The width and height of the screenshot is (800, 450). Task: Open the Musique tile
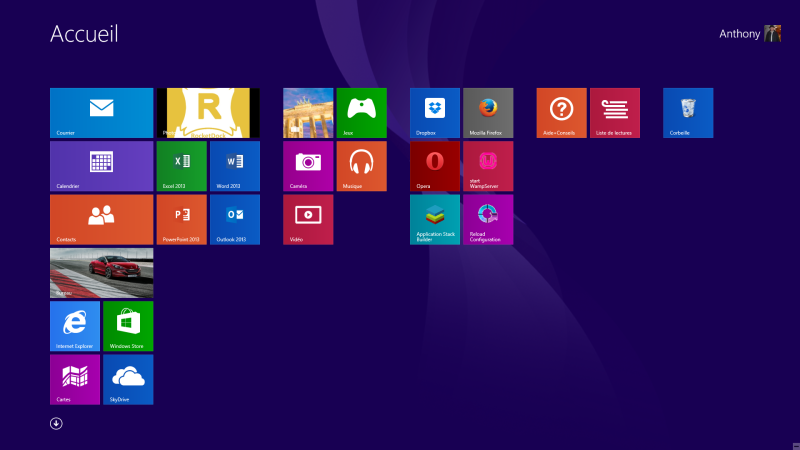[x=362, y=166]
